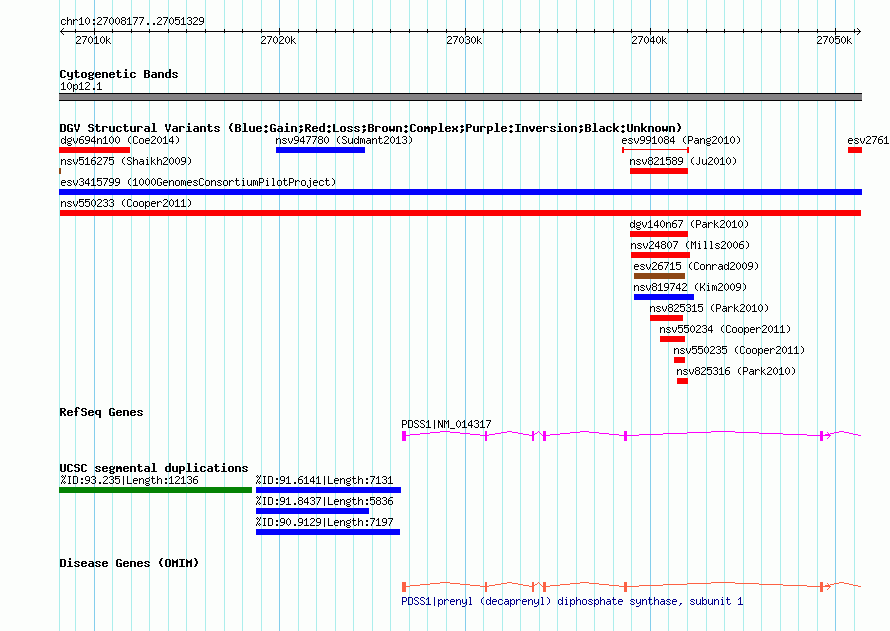
Task: Click the 27030k ruler tick label
Action: (x=464, y=40)
